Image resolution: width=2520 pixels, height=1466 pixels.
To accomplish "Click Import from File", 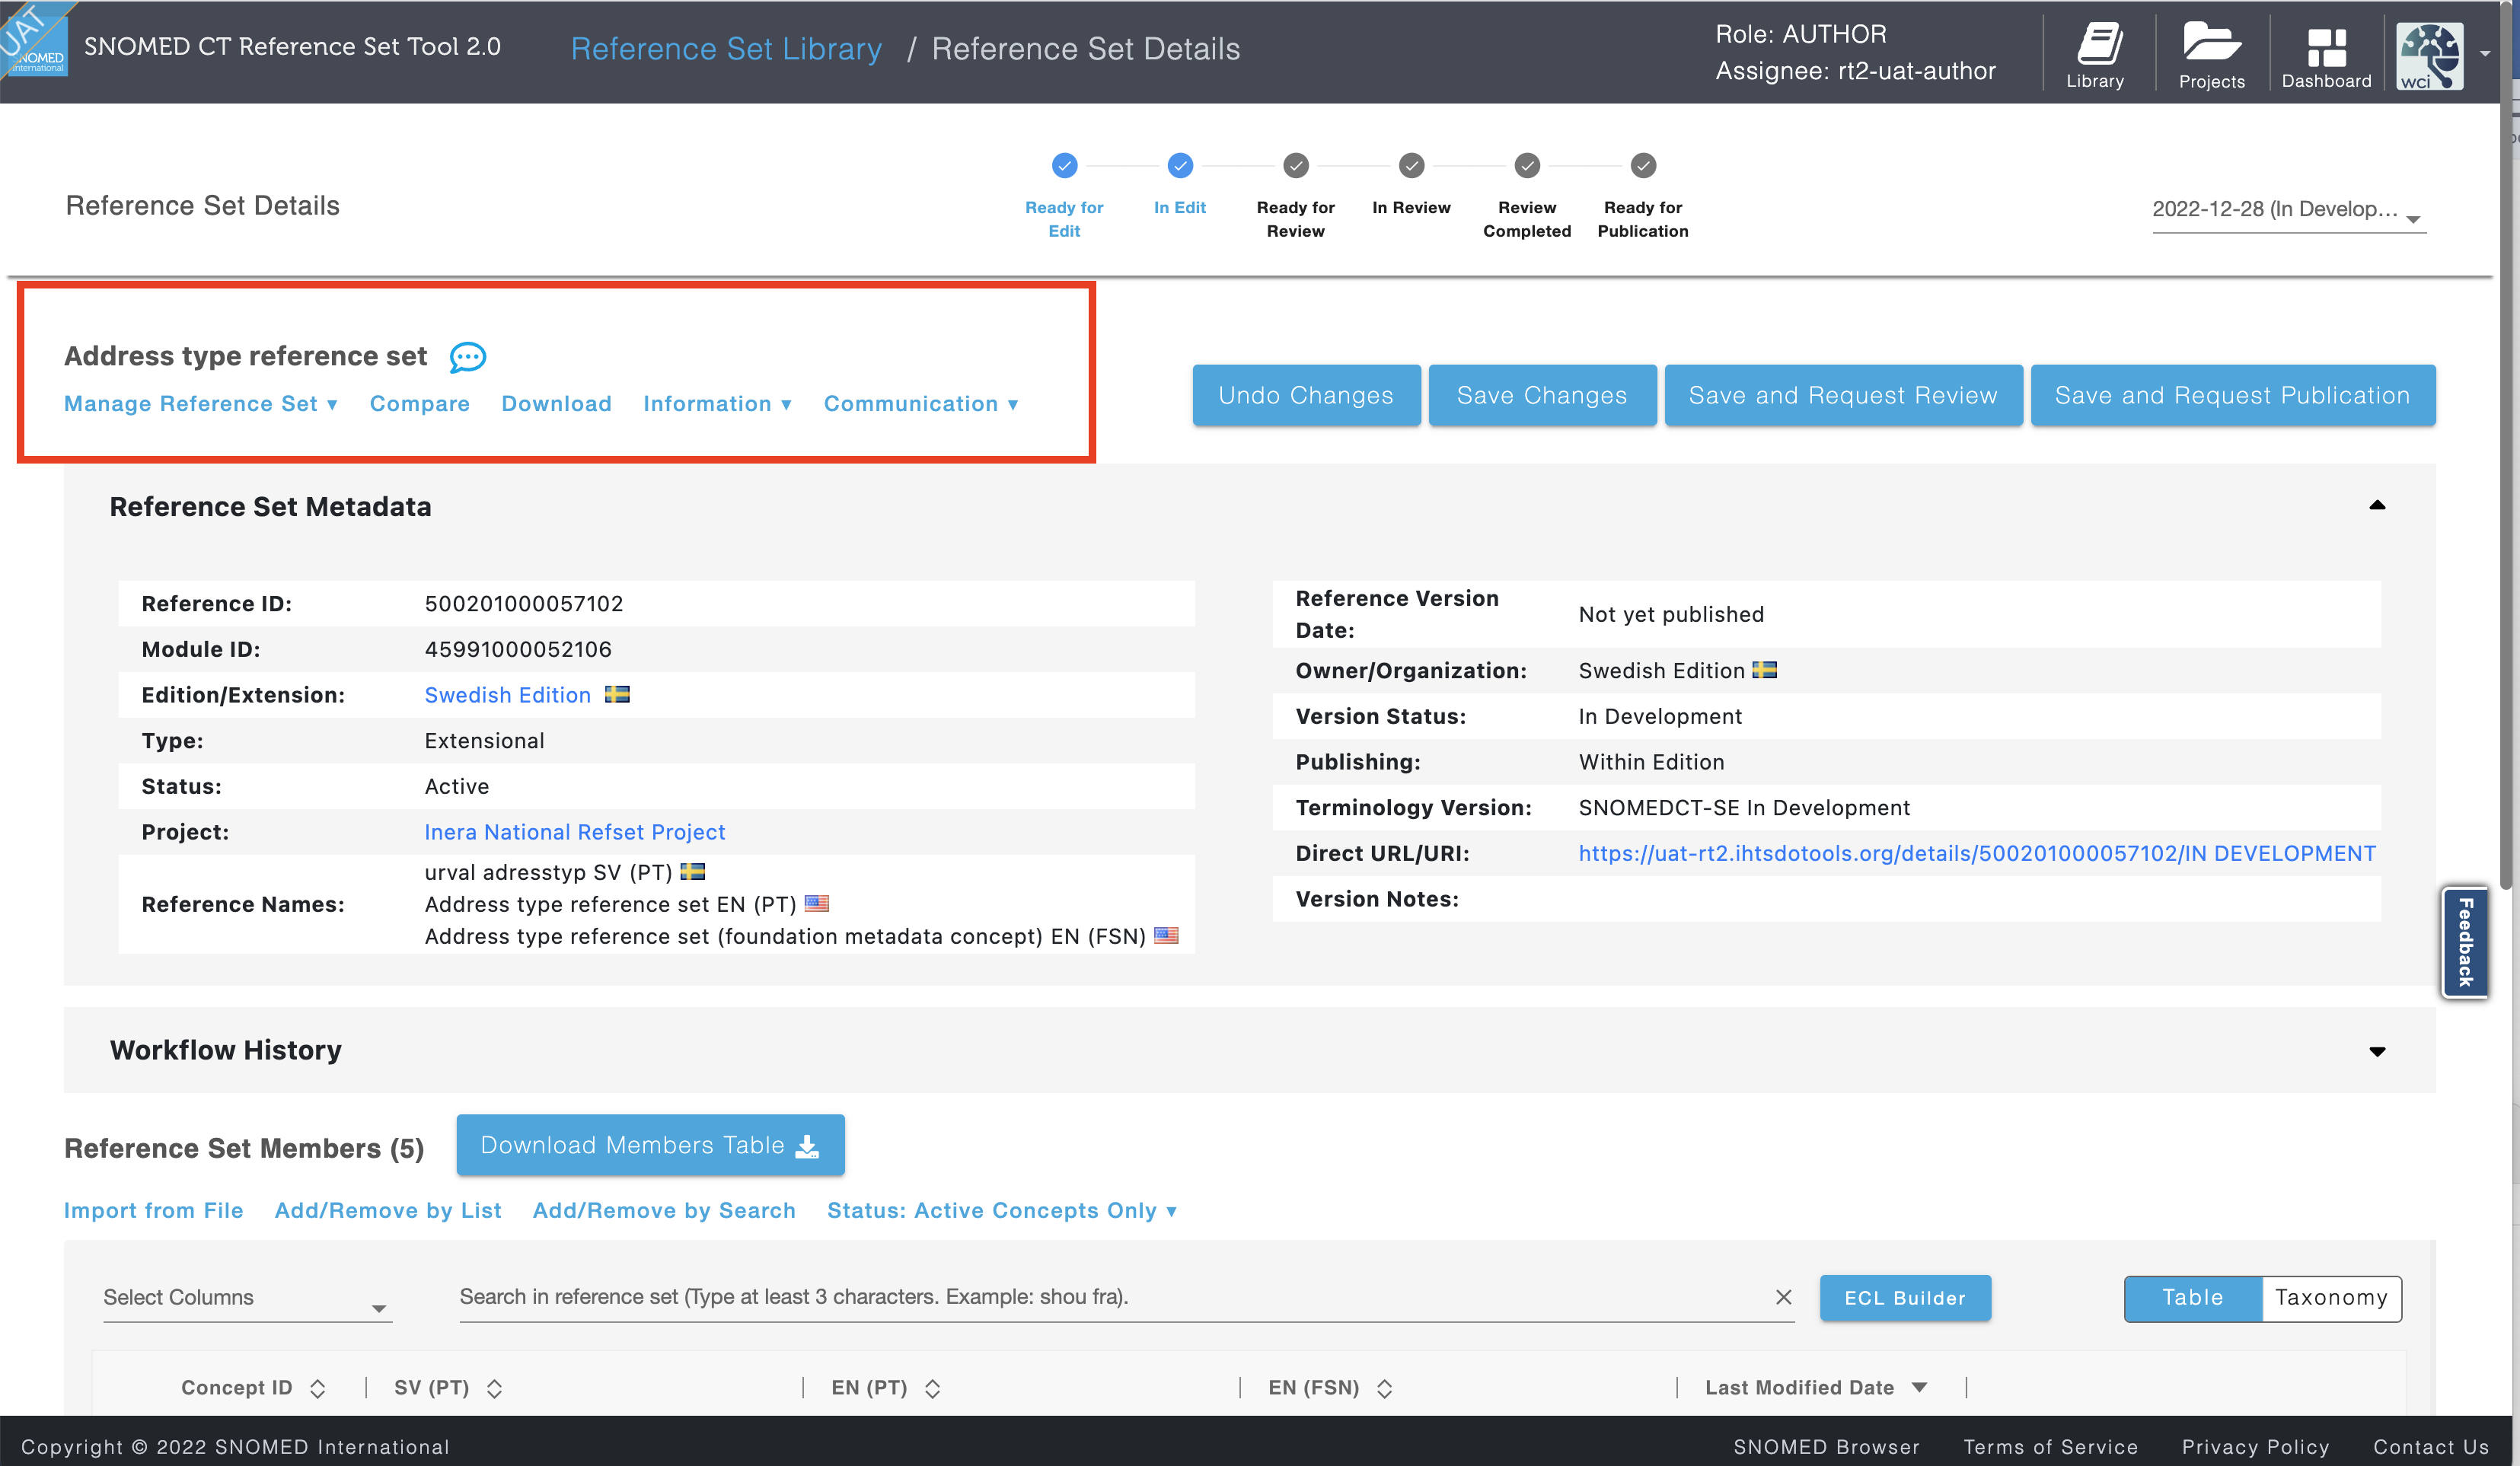I will (154, 1211).
